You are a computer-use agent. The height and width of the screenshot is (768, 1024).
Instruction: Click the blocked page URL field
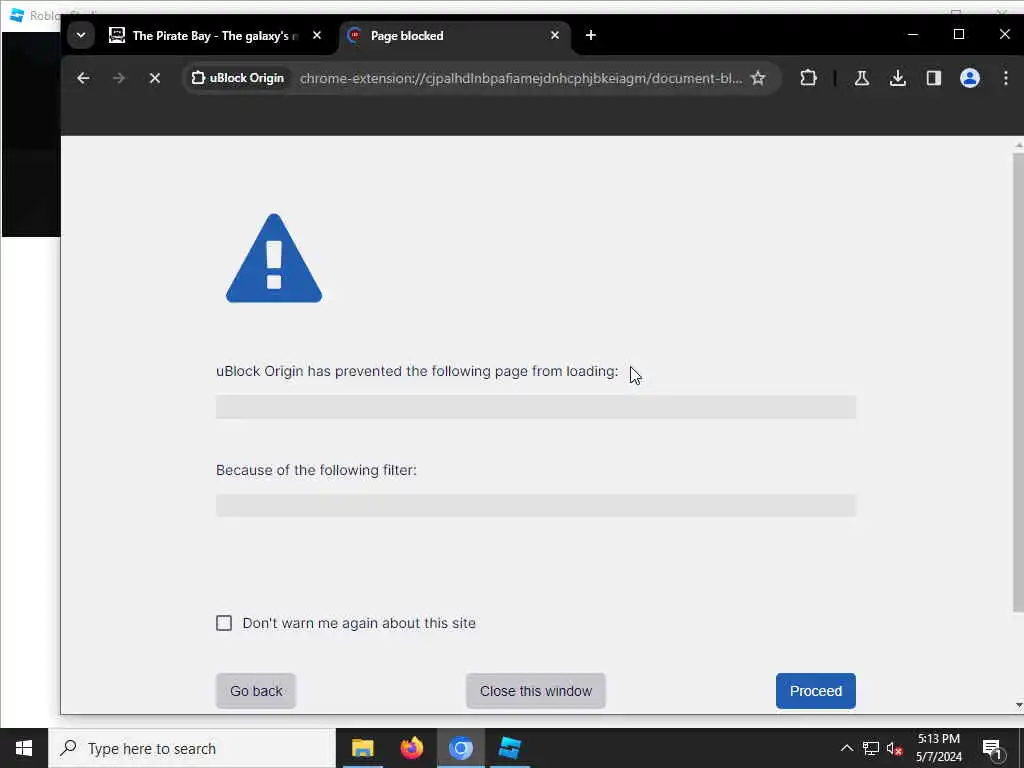click(536, 407)
